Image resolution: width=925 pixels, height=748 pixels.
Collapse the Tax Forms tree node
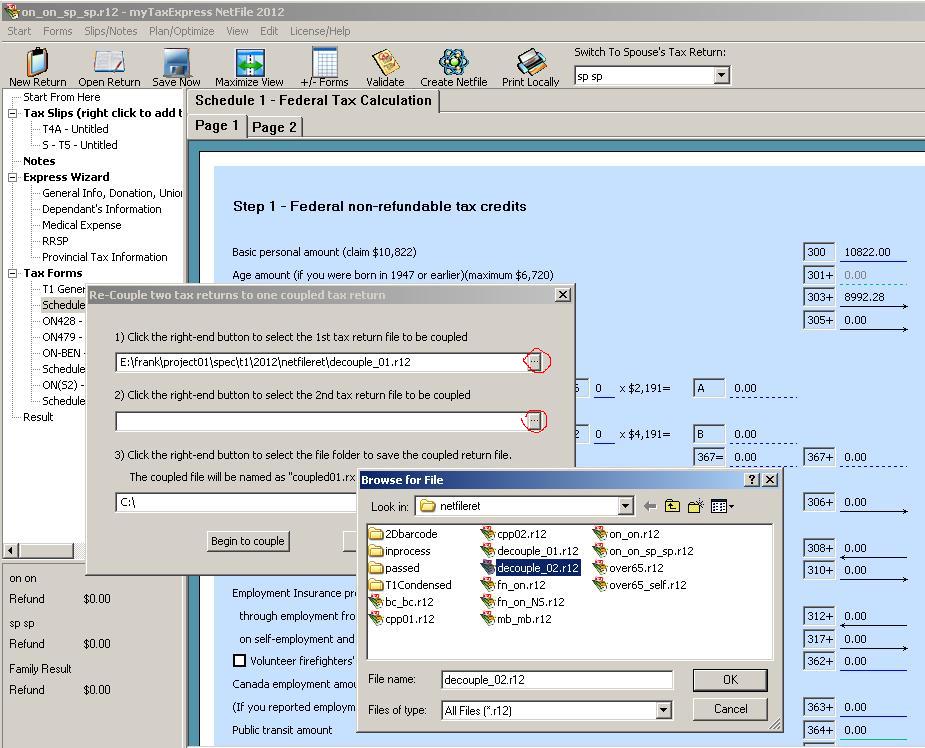click(x=12, y=273)
